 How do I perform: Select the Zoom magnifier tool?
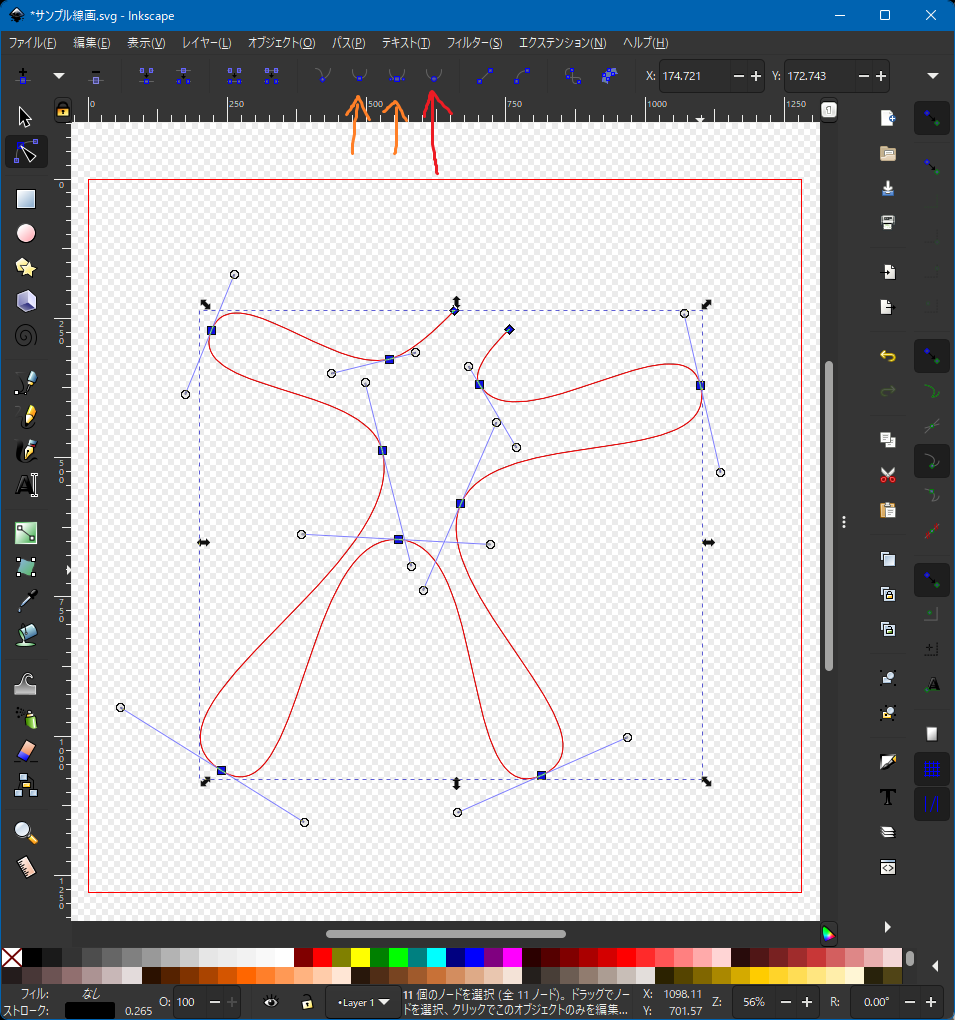coord(25,833)
